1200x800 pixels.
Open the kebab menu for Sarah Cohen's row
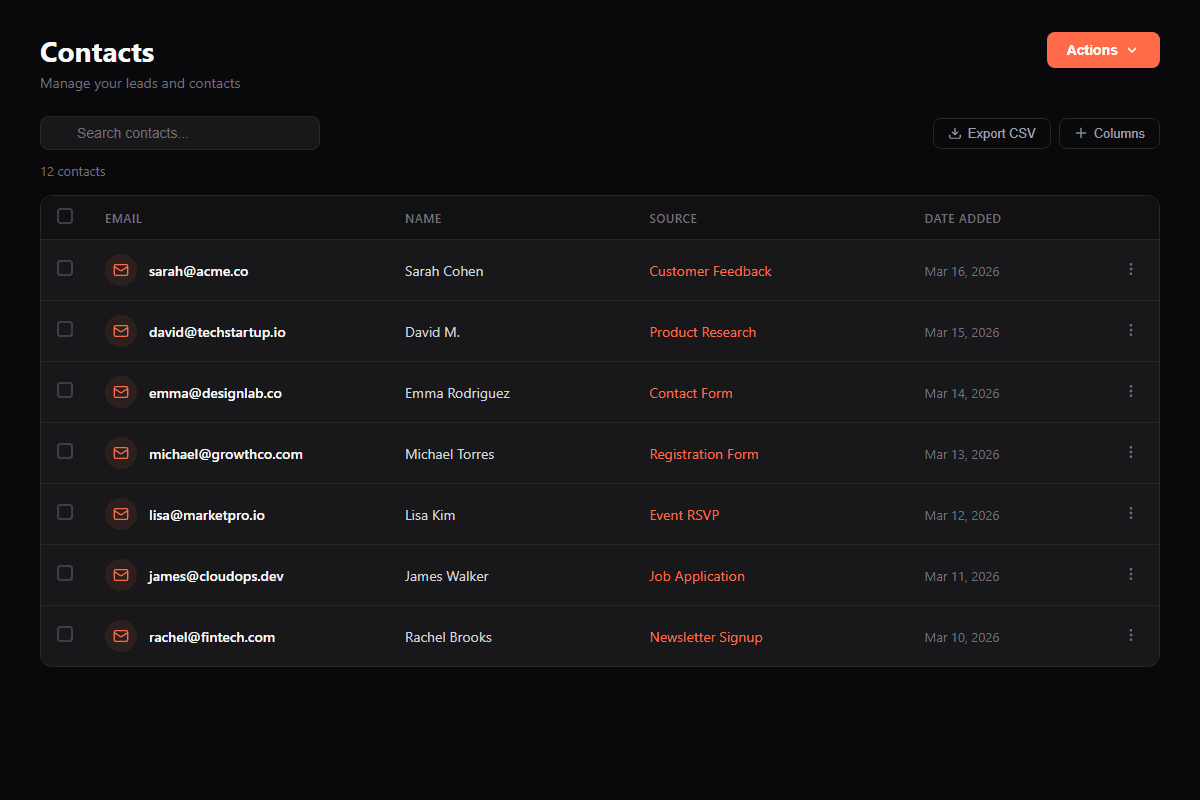1131,269
